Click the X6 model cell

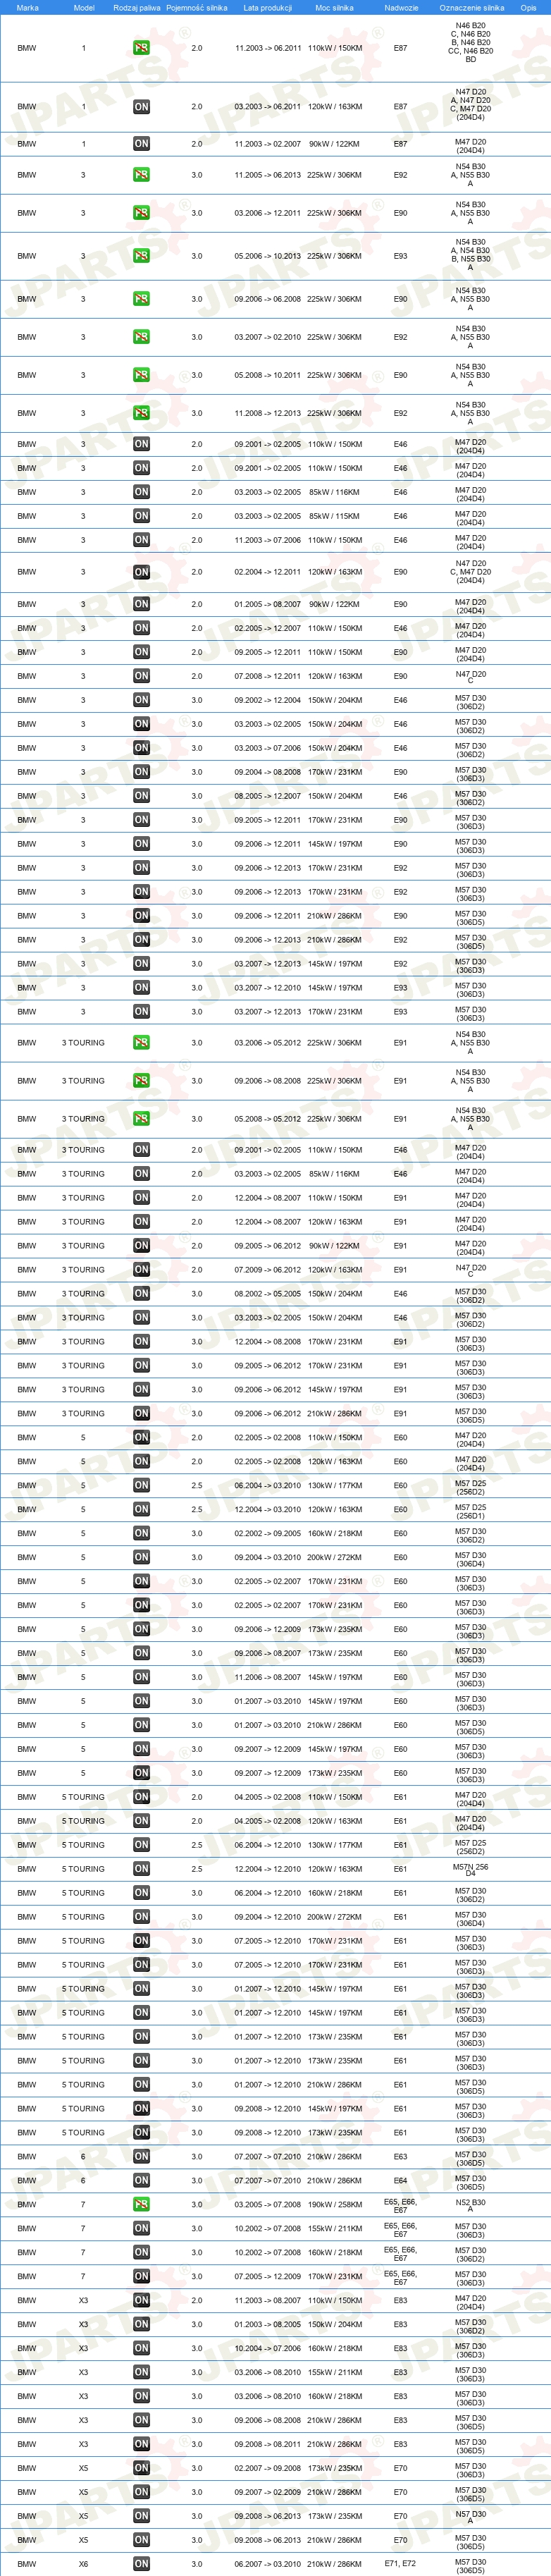(83, 2564)
